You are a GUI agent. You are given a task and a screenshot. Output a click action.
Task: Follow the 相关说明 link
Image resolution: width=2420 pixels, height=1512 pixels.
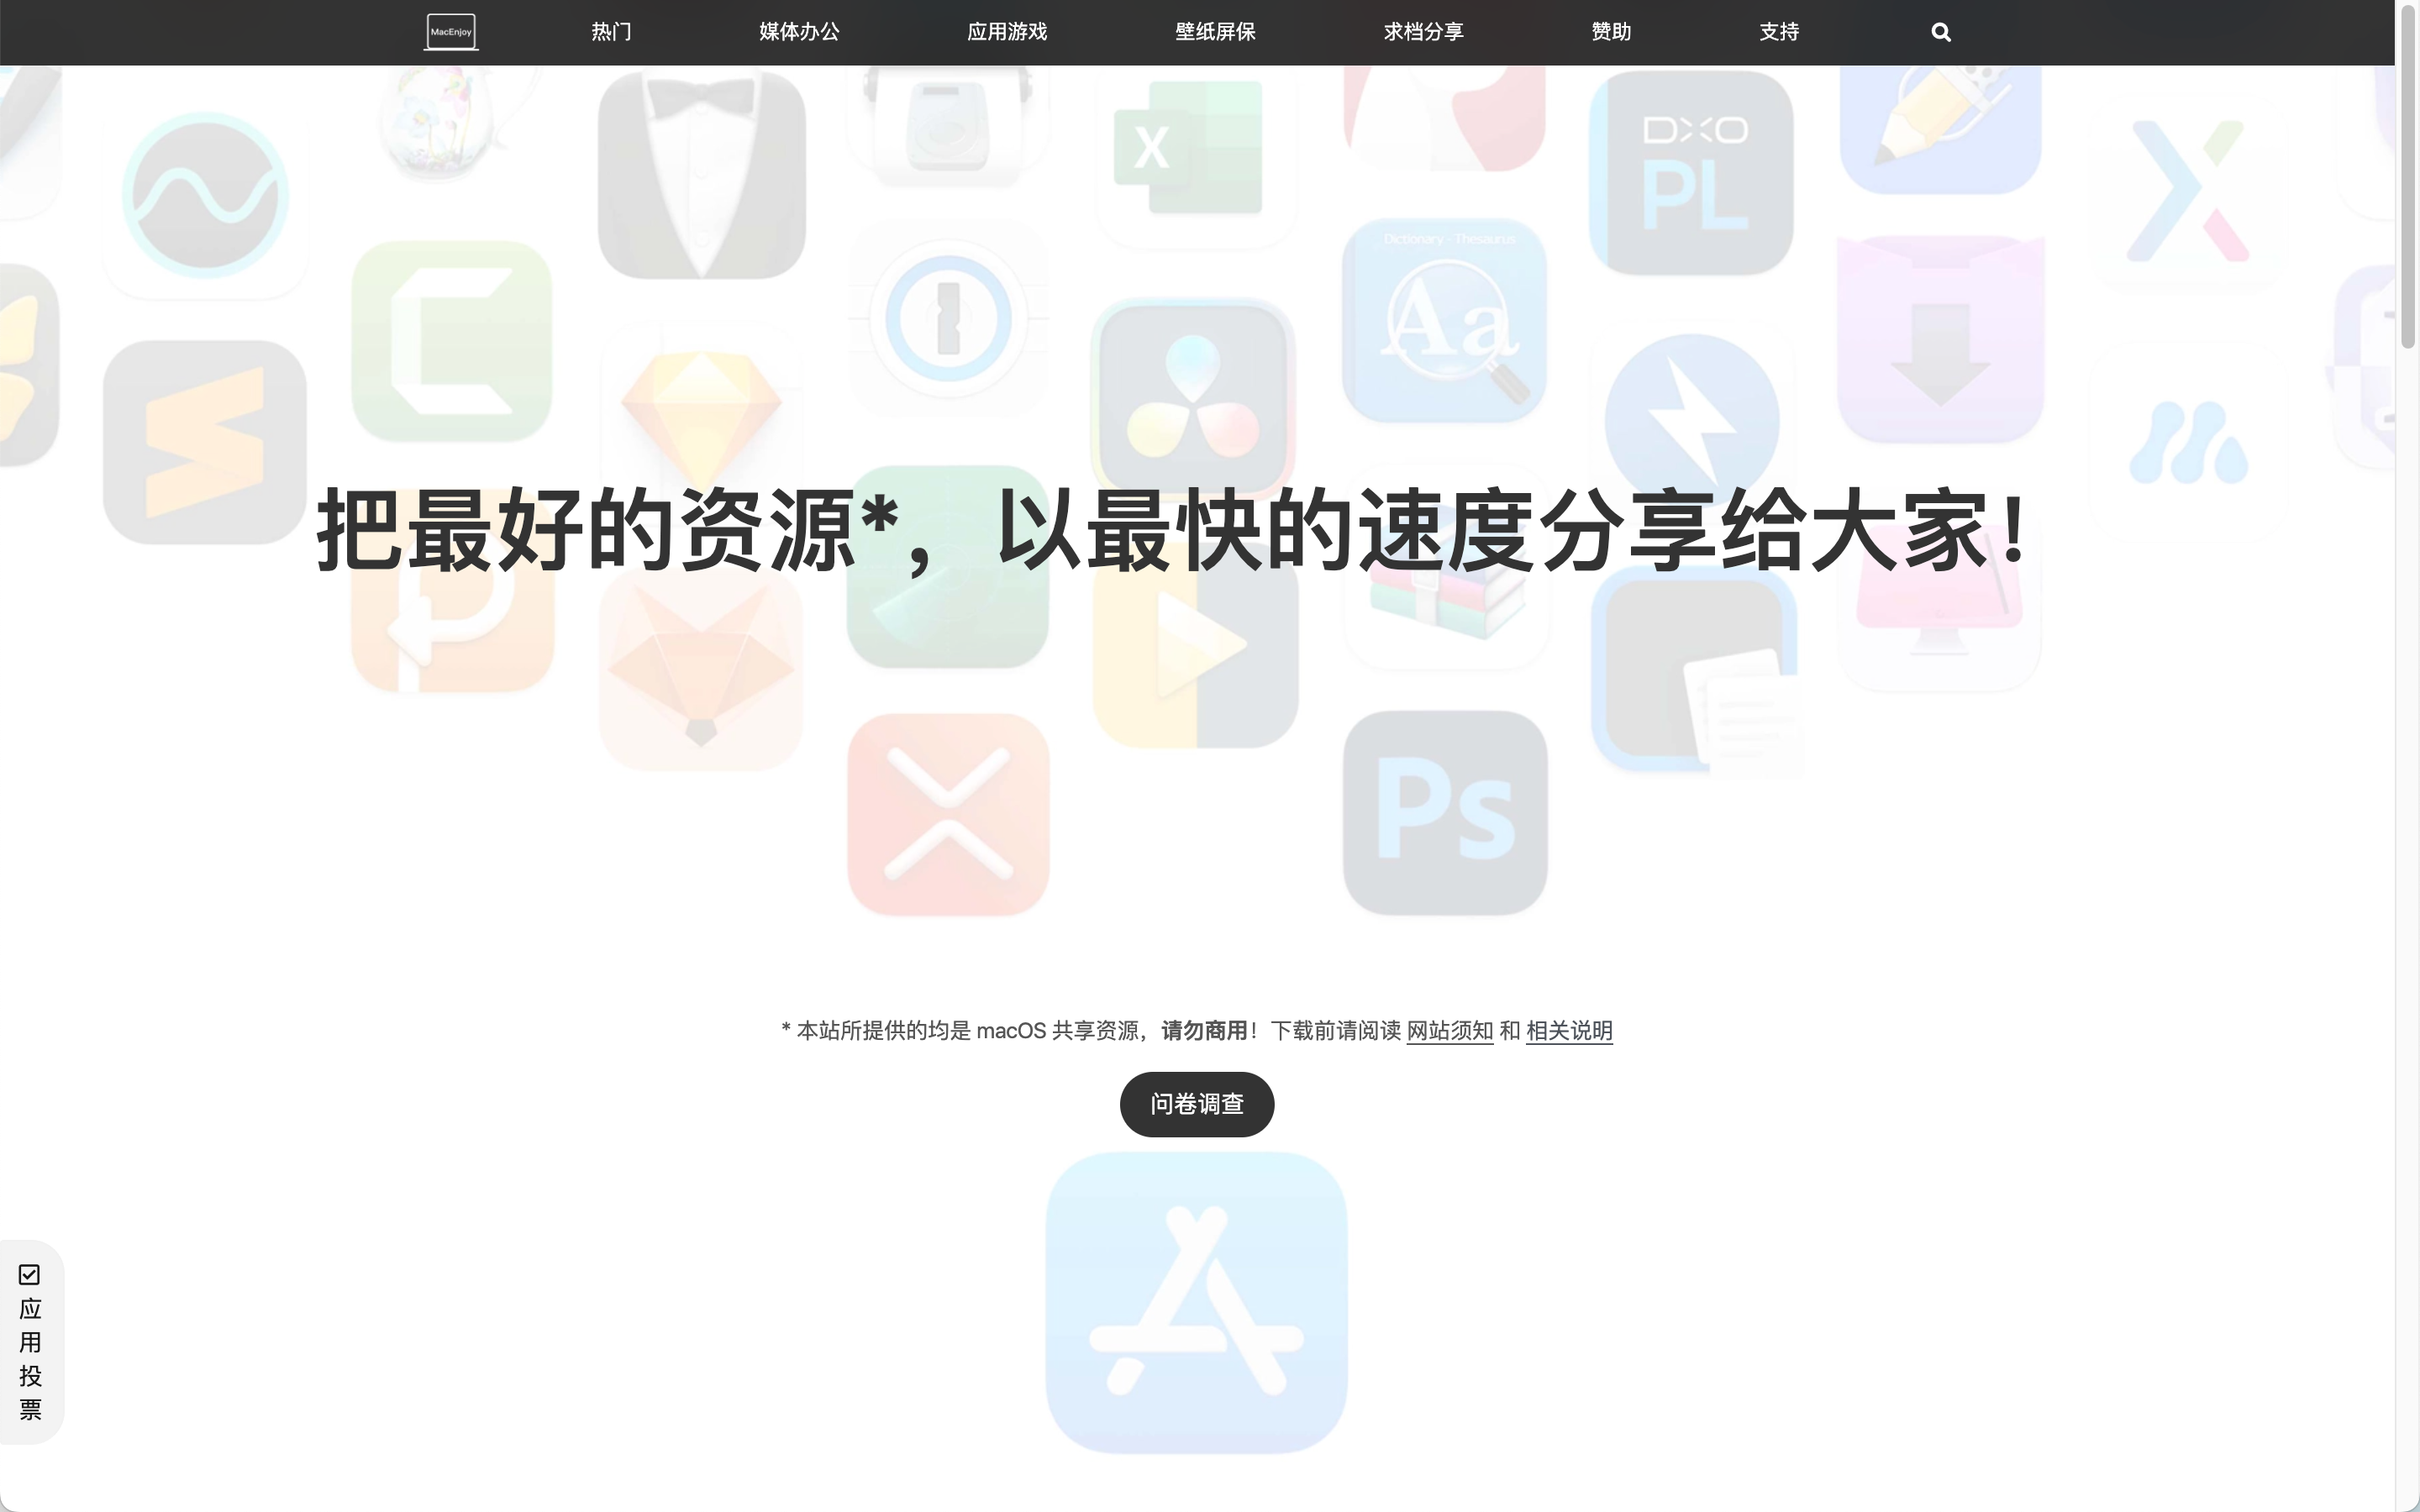(x=1569, y=1030)
